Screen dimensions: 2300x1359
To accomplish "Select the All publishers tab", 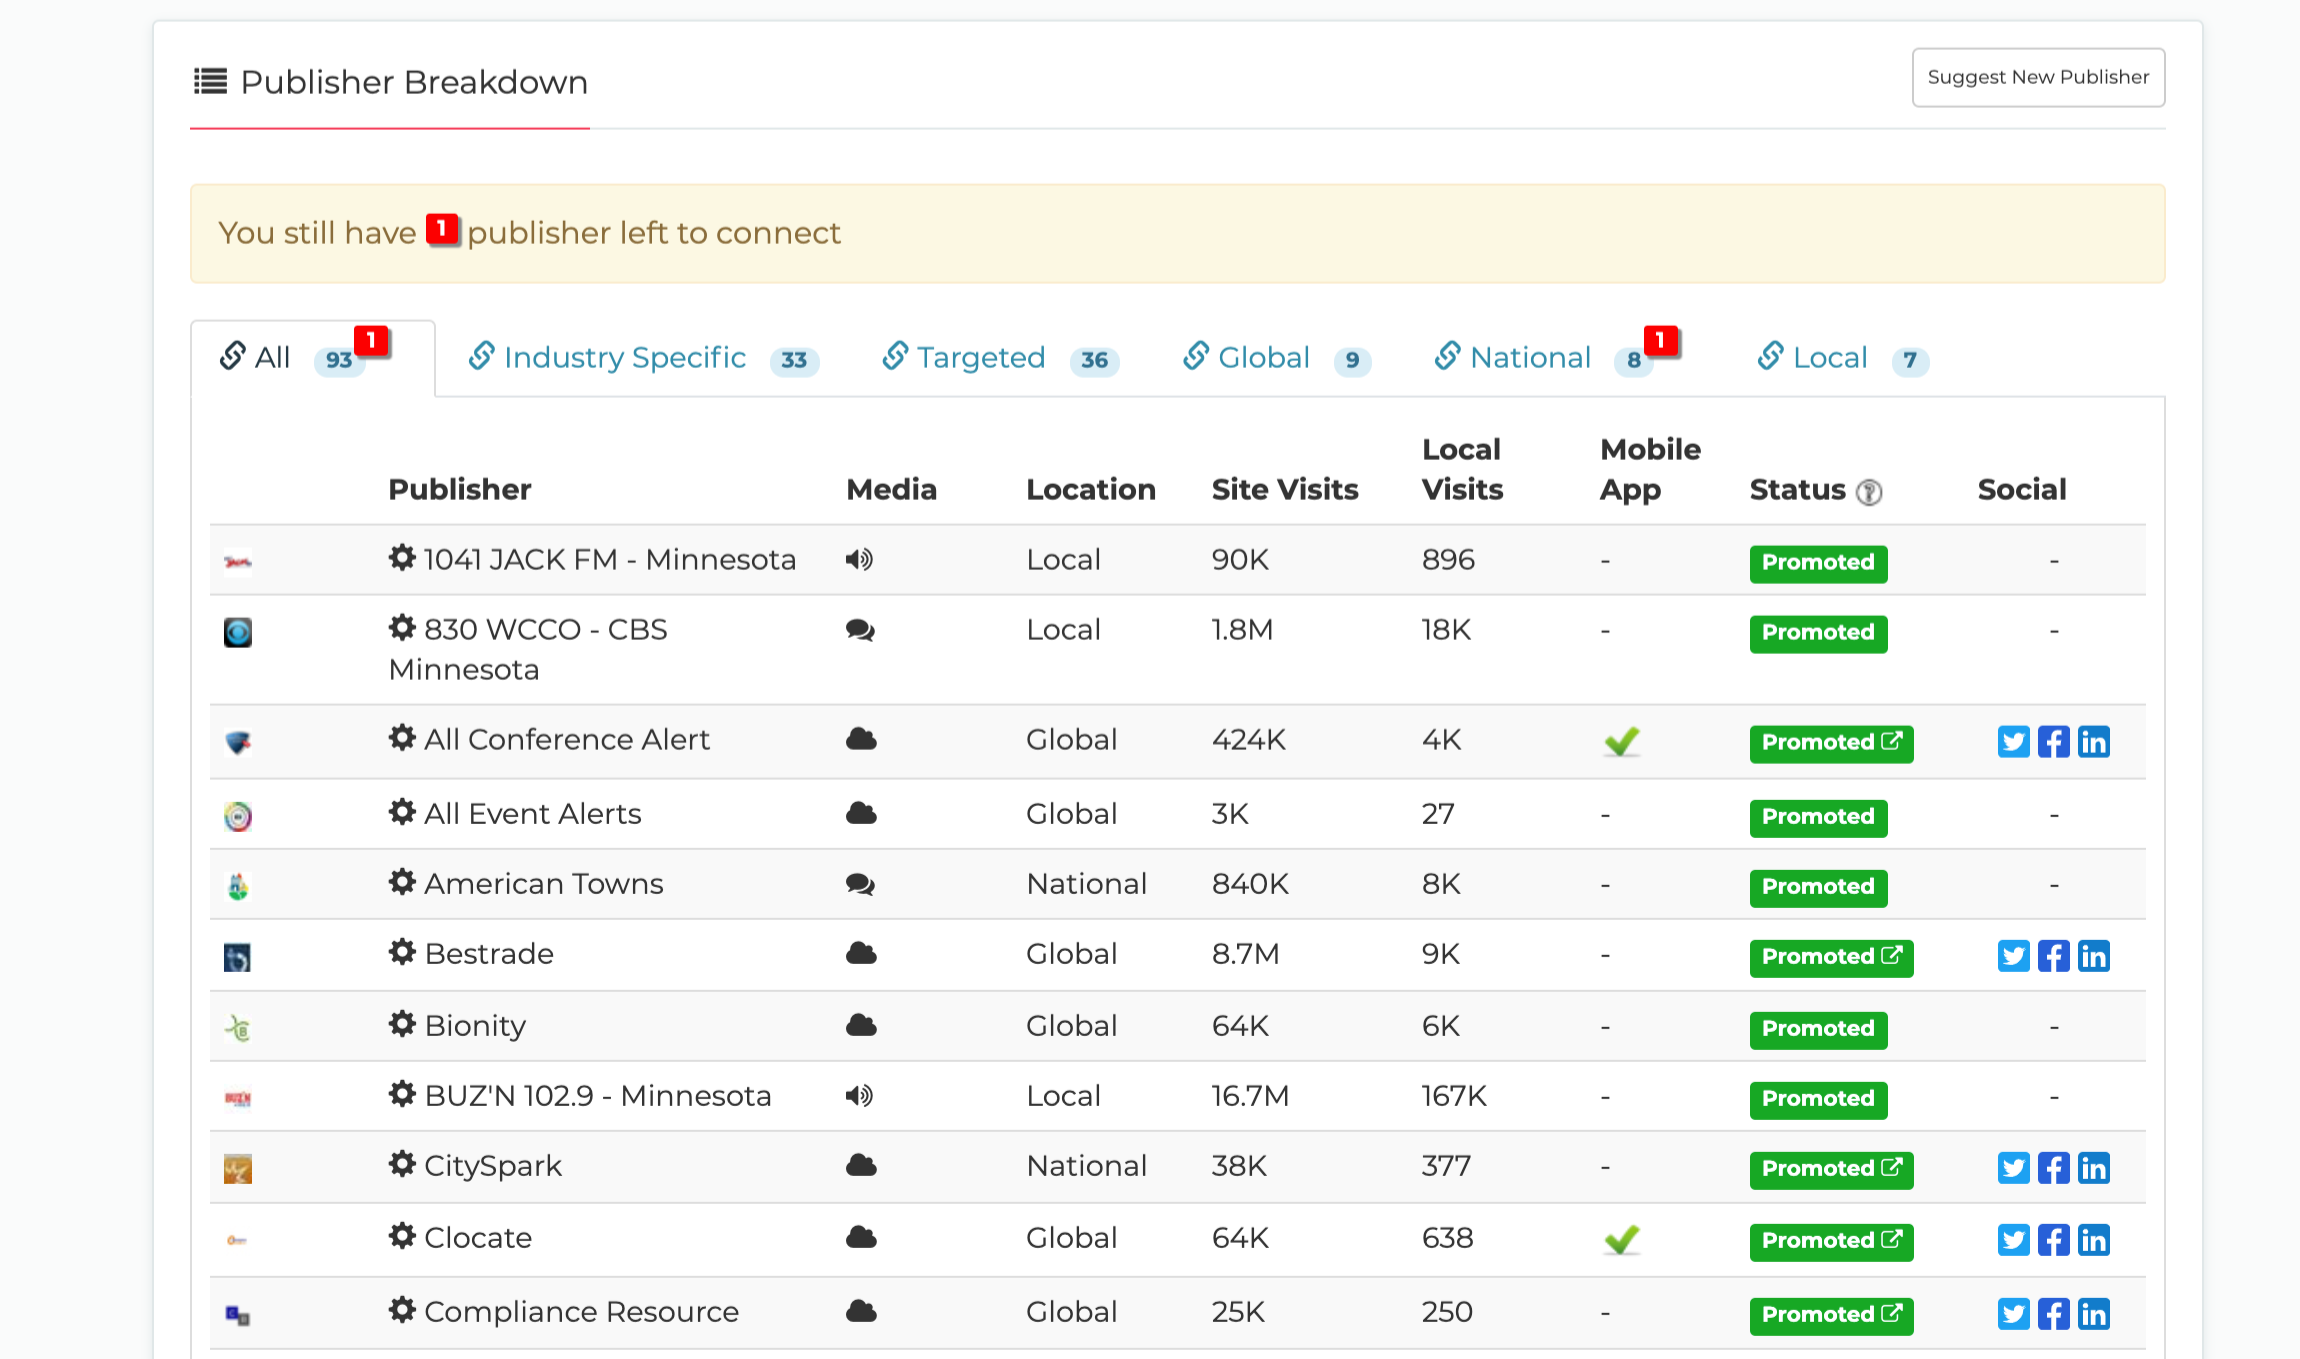I will (x=312, y=358).
